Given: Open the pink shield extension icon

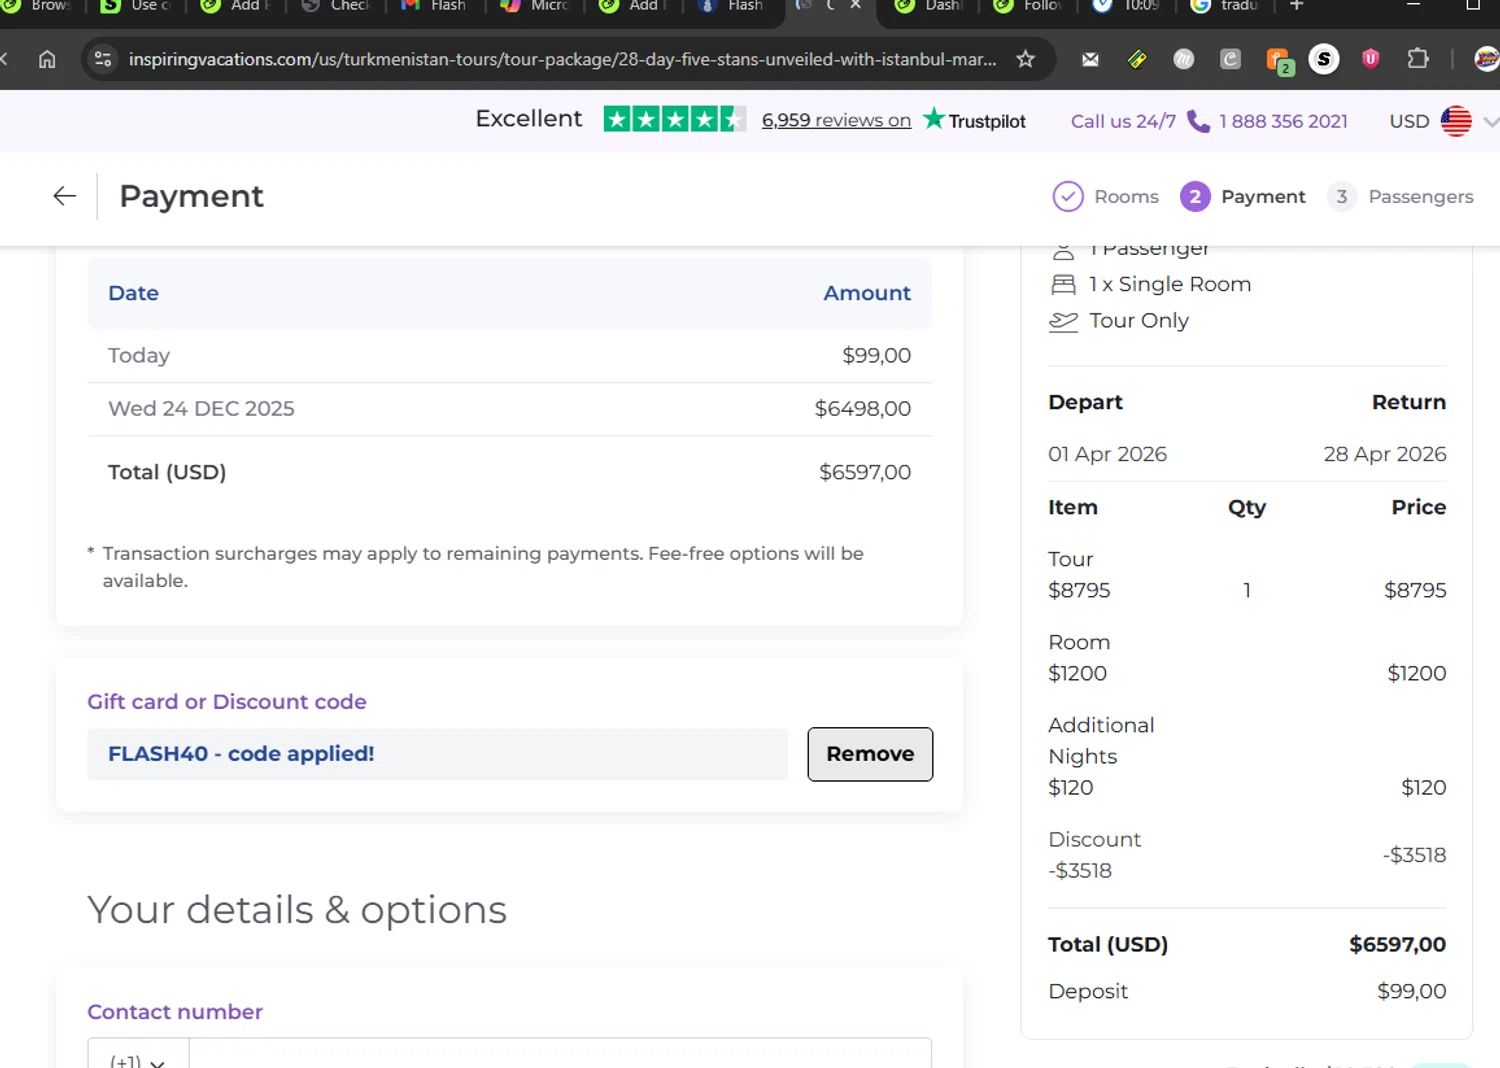Looking at the screenshot, I should point(1371,60).
